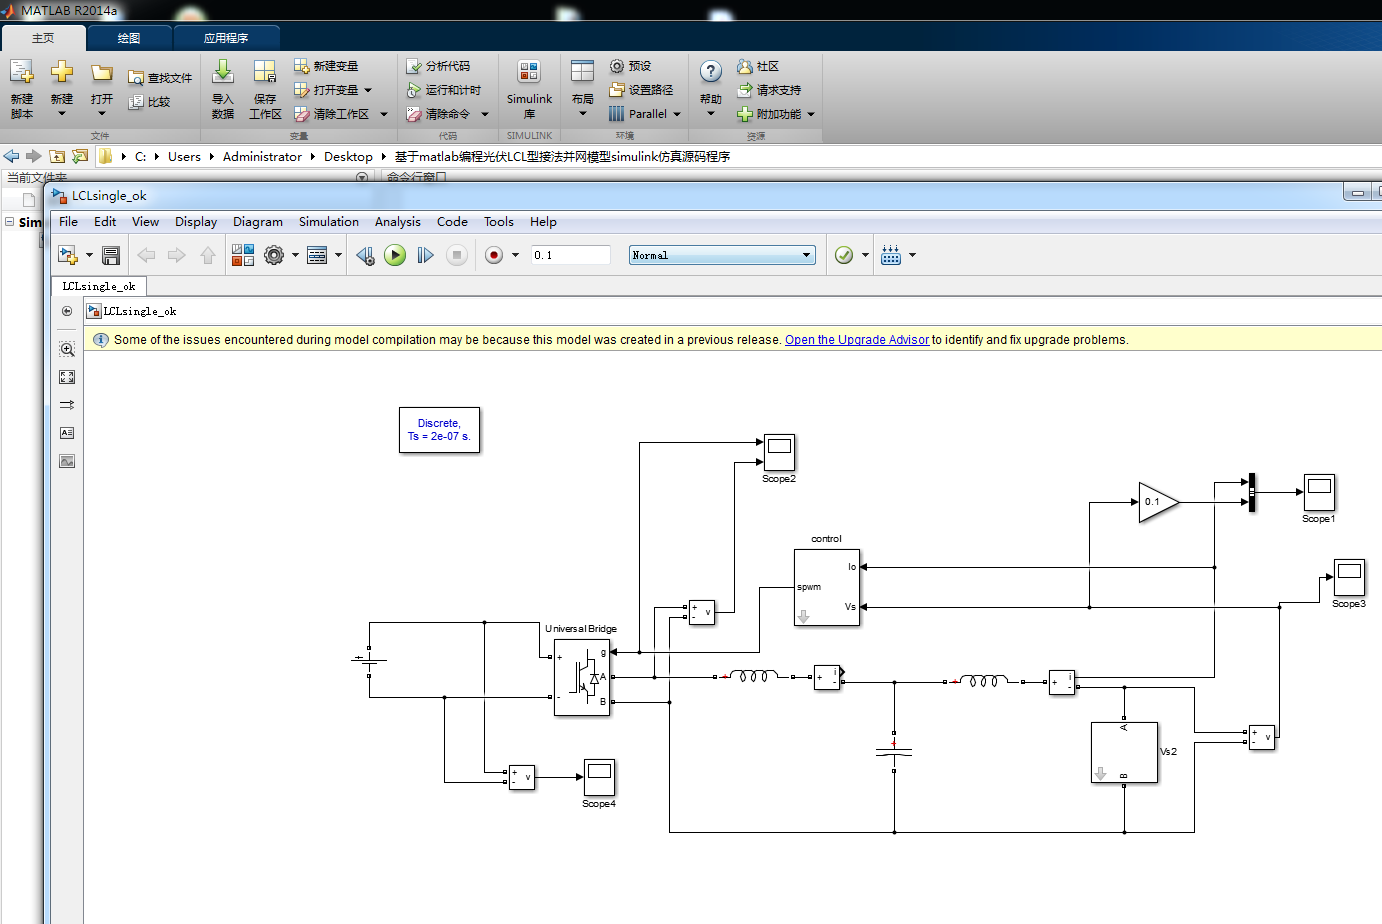The width and height of the screenshot is (1382, 924).
Task: Click the Stop simulation button
Action: 457,256
